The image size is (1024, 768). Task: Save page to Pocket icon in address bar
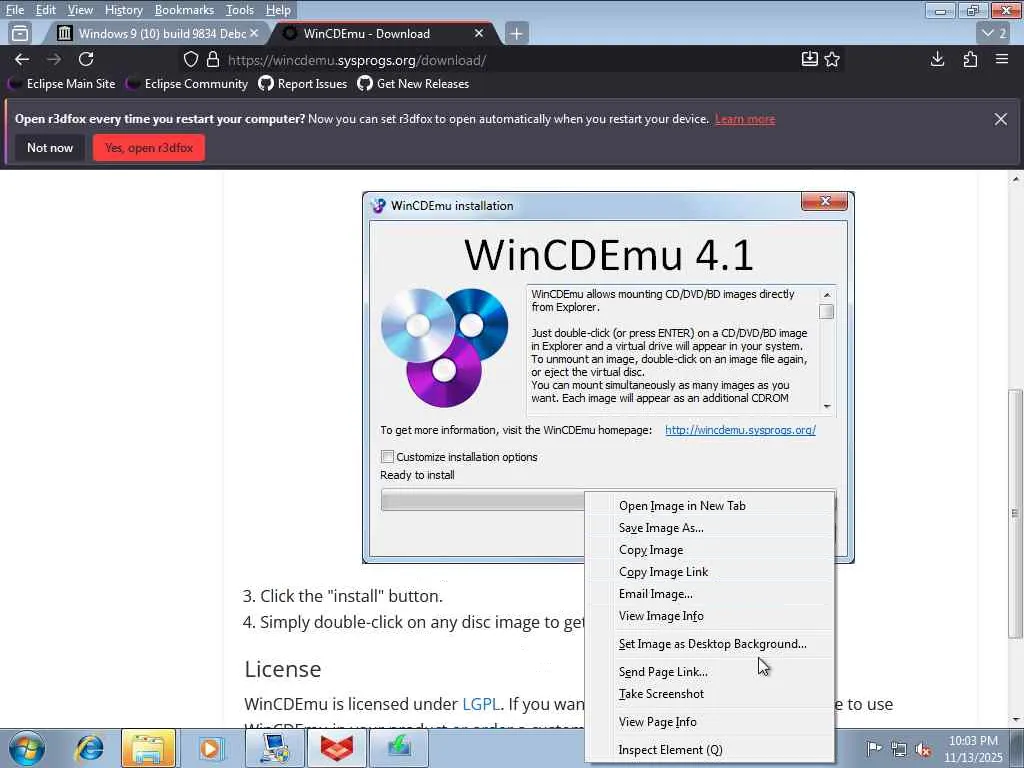point(809,59)
